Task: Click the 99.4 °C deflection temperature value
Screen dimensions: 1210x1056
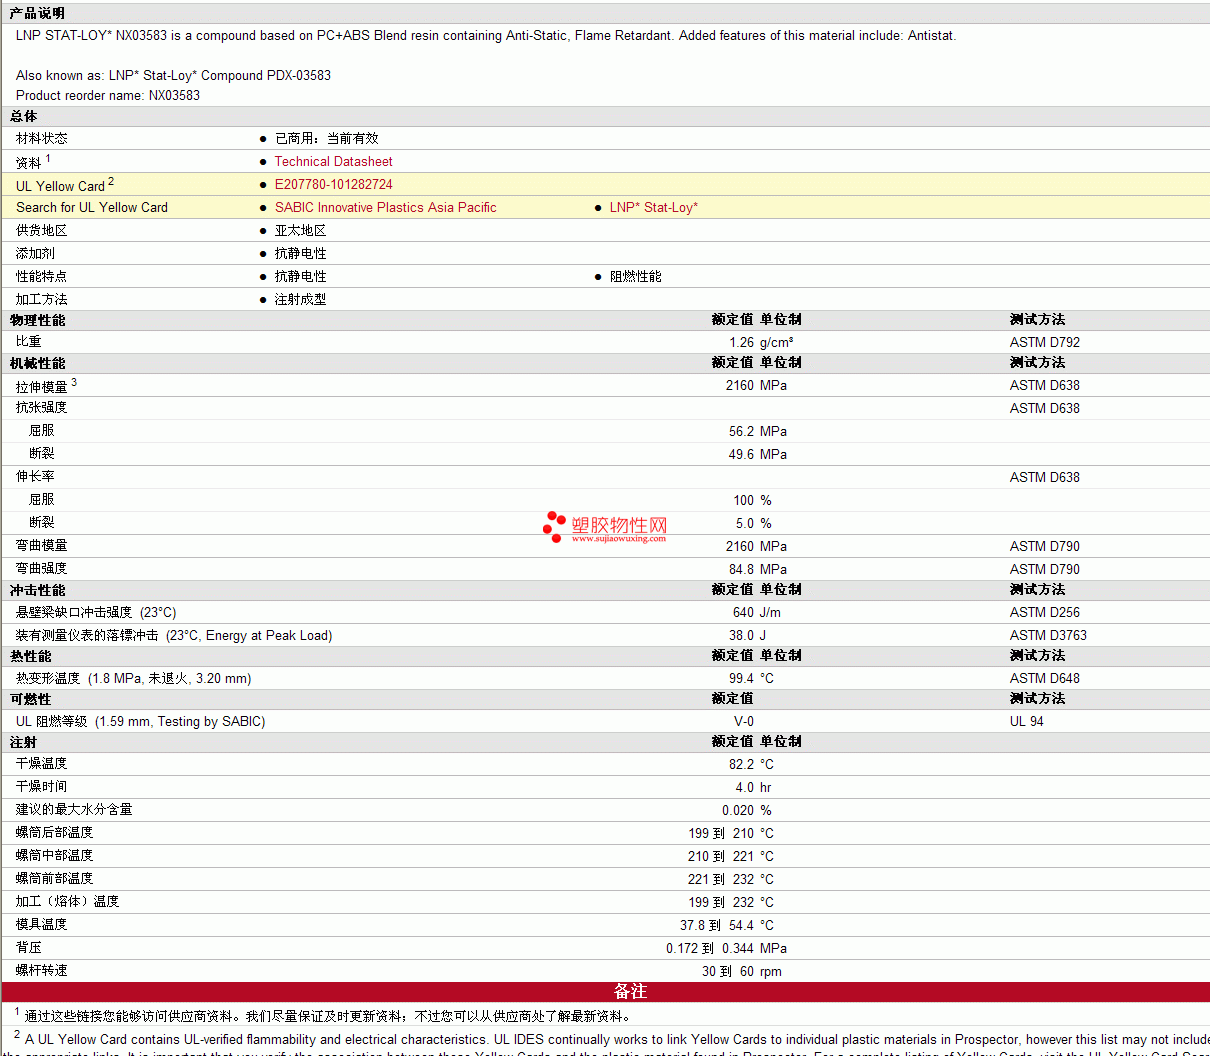Action: [751, 678]
